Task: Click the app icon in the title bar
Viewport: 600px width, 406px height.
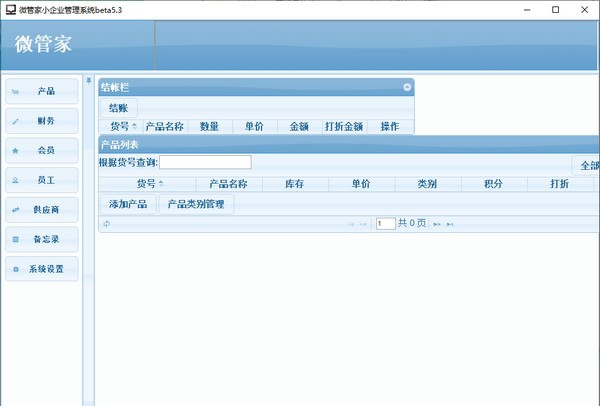Action: click(x=11, y=10)
